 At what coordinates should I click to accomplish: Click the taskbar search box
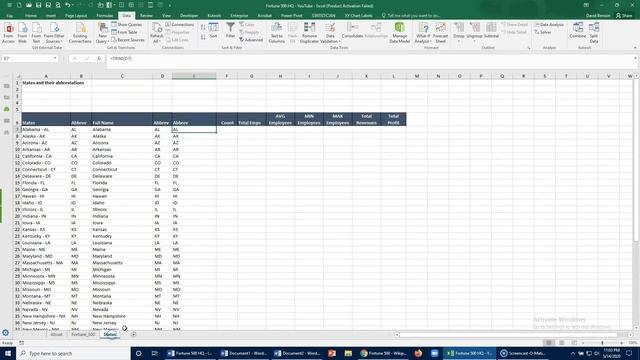tap(73, 353)
